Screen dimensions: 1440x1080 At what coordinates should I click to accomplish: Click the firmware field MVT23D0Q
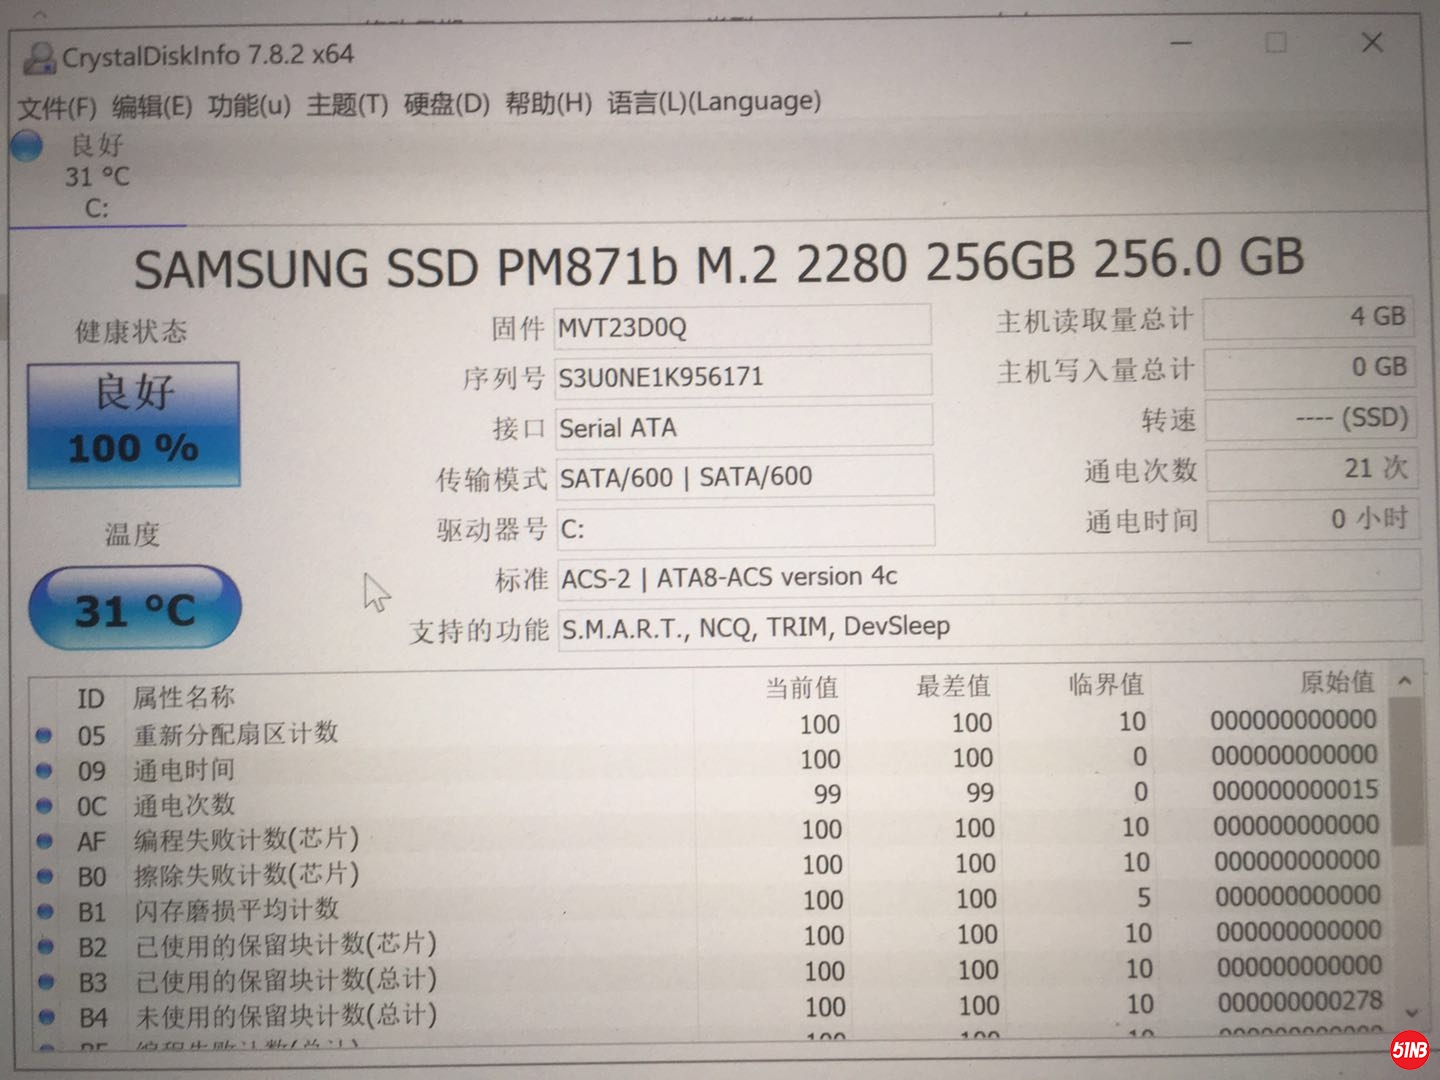(742, 327)
